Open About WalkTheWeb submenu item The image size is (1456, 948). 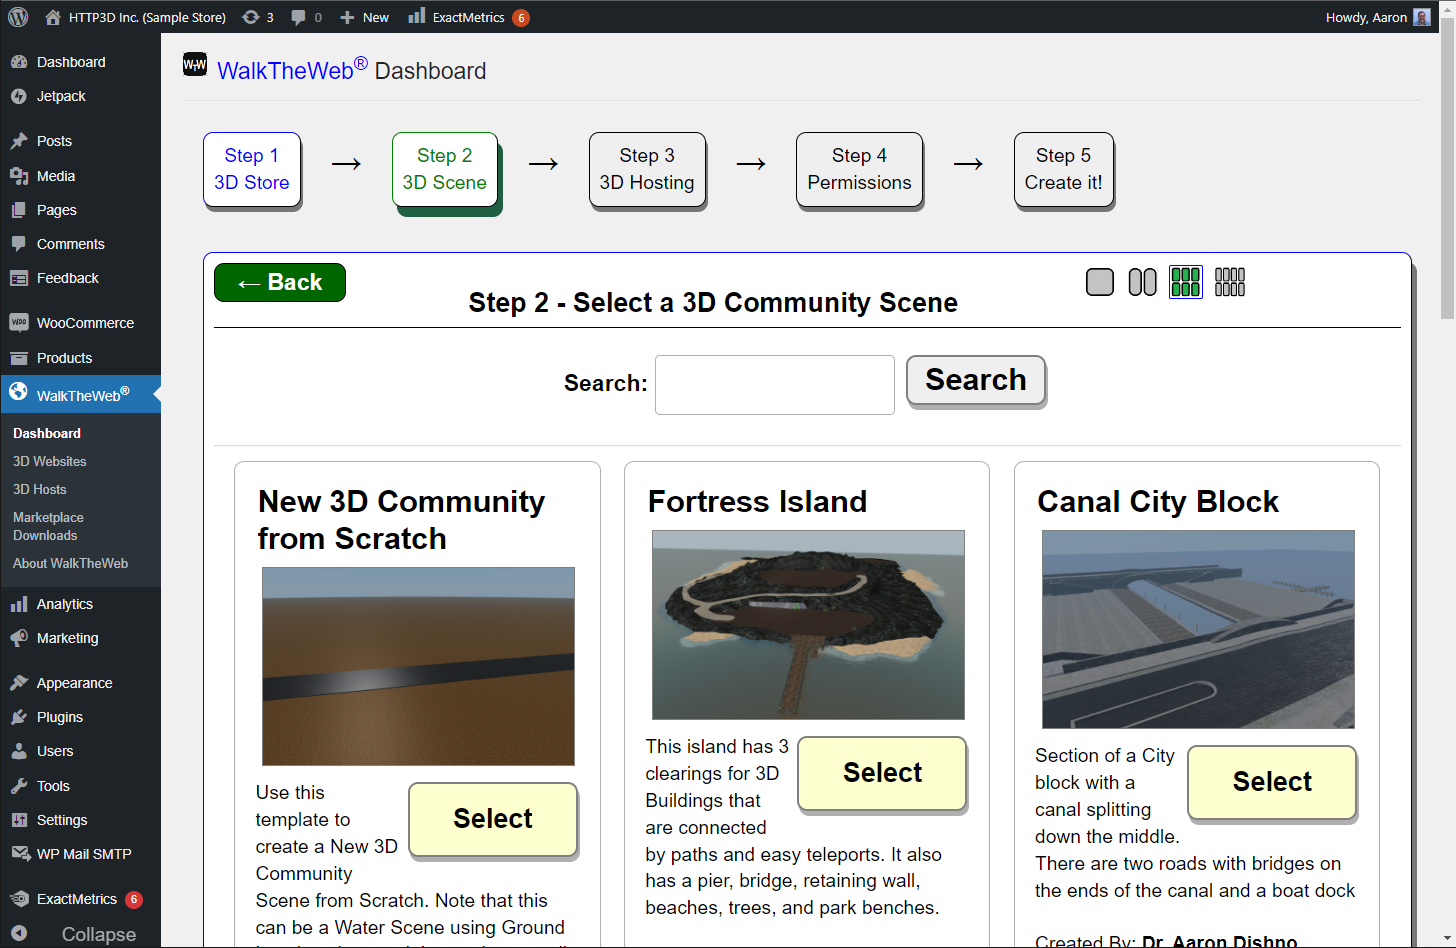[71, 563]
